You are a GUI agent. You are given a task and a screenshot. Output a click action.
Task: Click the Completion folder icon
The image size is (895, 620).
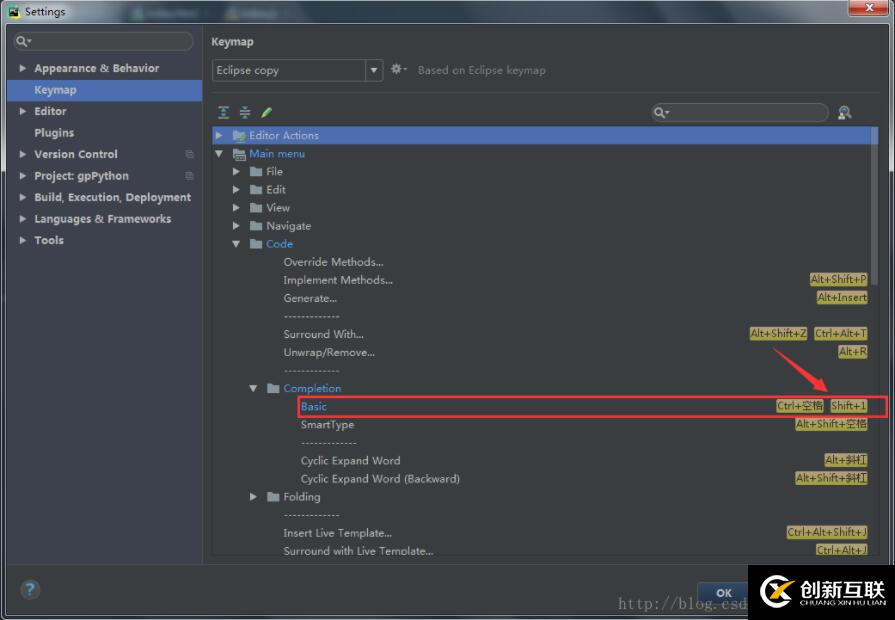273,388
